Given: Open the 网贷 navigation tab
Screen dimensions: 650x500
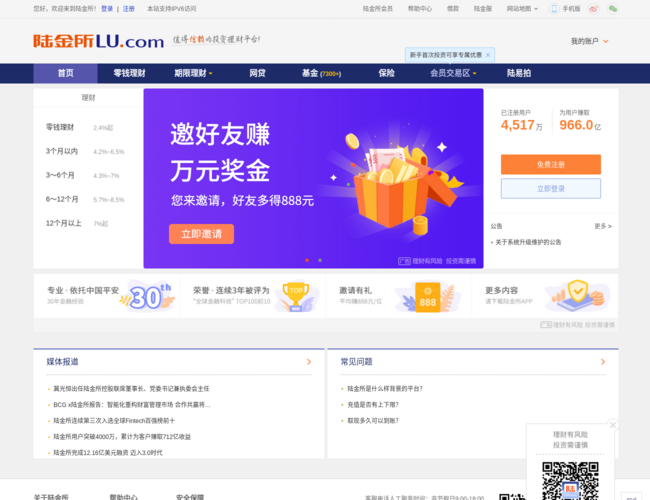Looking at the screenshot, I should pyautogui.click(x=257, y=73).
